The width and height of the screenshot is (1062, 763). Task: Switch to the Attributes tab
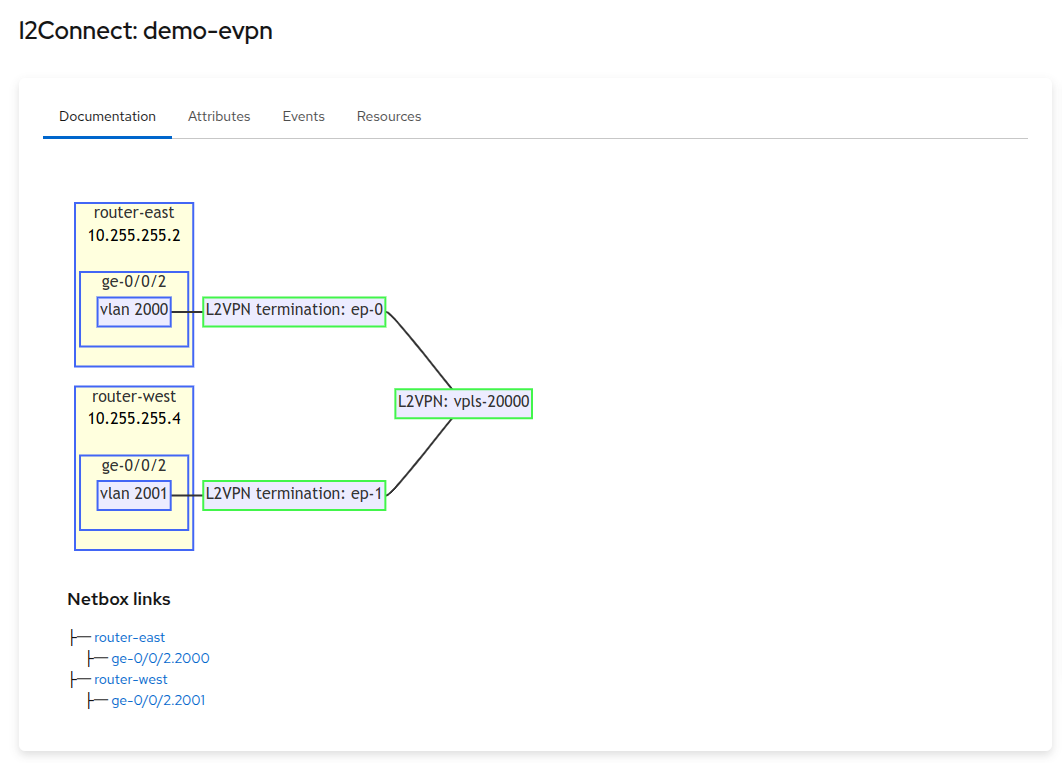[x=219, y=116]
